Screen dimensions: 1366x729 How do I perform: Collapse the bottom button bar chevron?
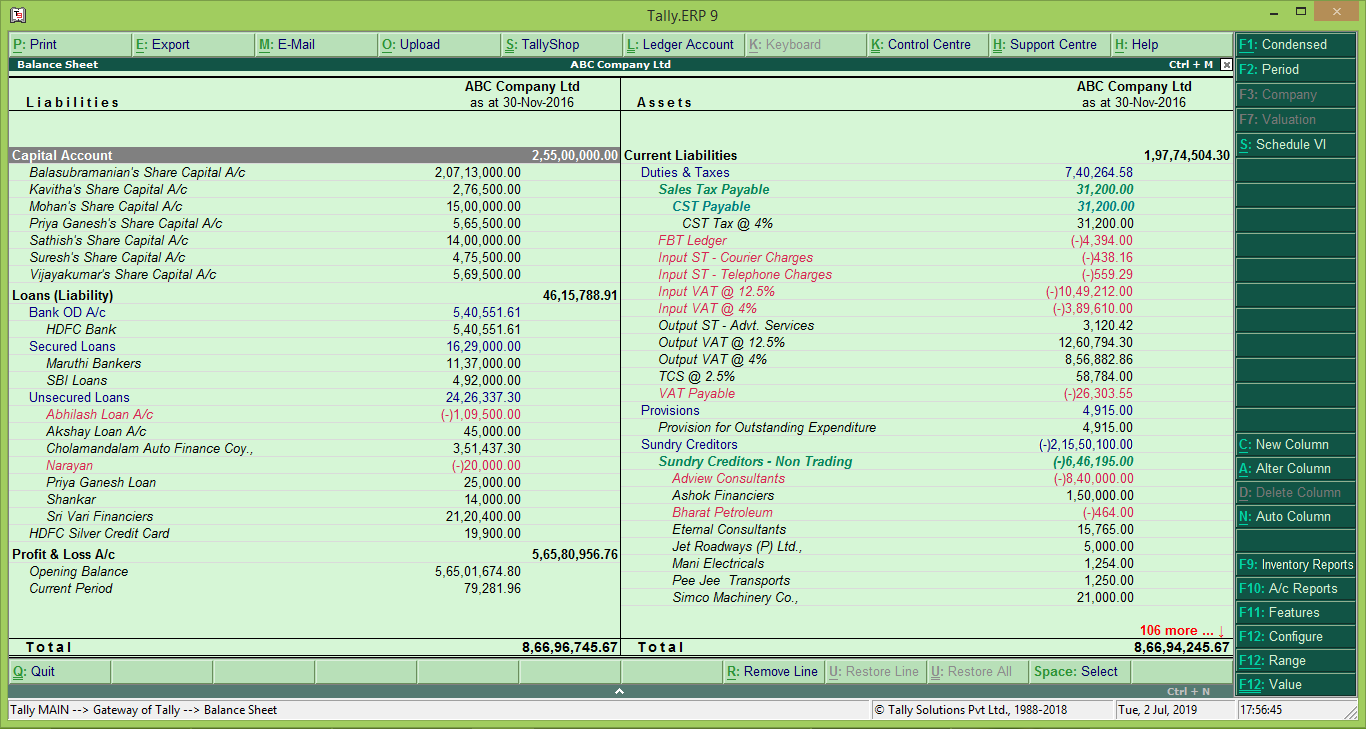[619, 689]
